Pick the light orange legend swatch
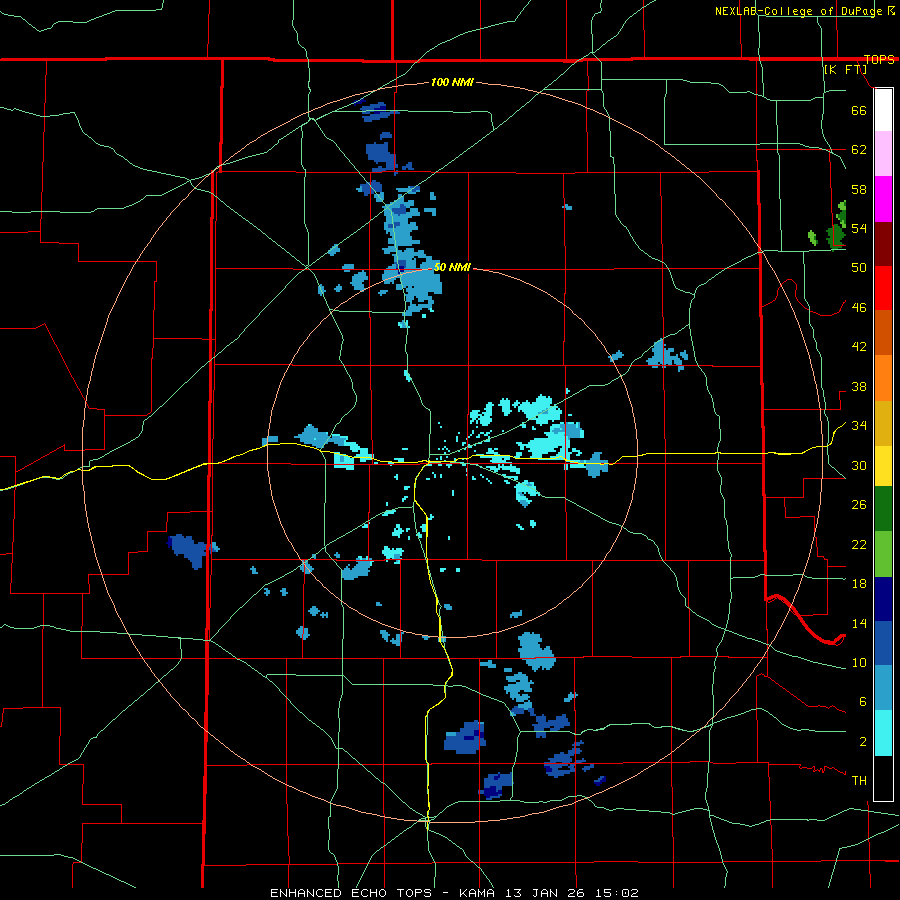Screen dimensions: 900x900 click(883, 378)
